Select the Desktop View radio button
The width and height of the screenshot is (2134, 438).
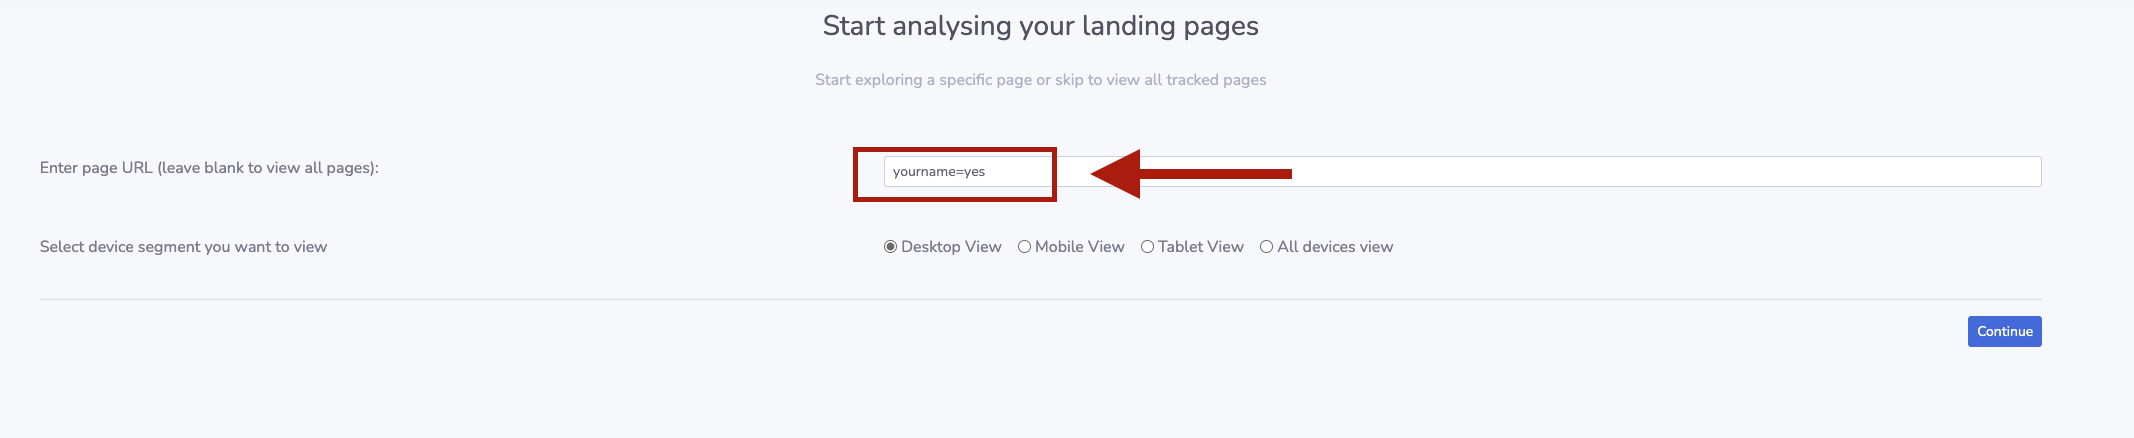(890, 247)
